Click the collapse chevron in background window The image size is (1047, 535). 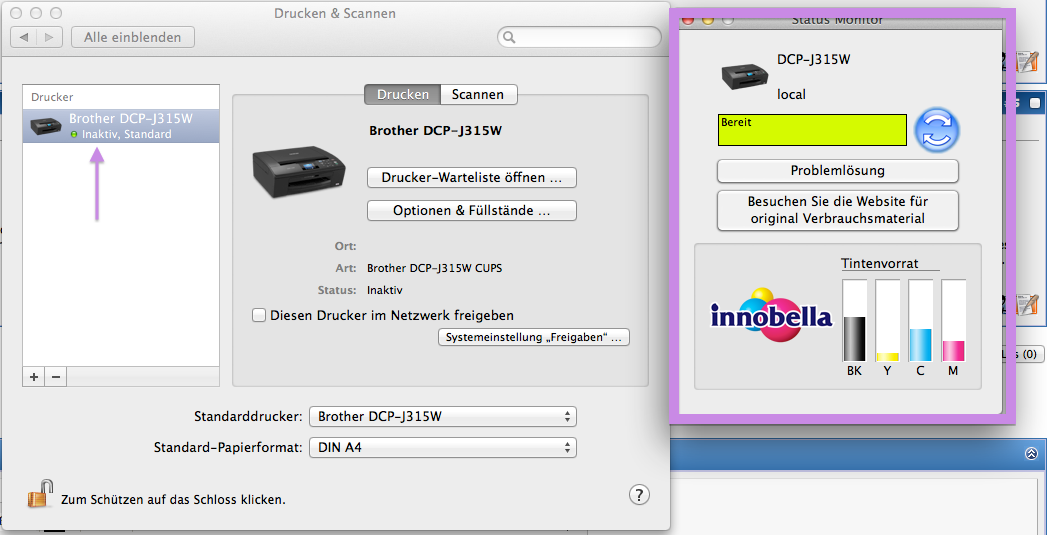1032,454
